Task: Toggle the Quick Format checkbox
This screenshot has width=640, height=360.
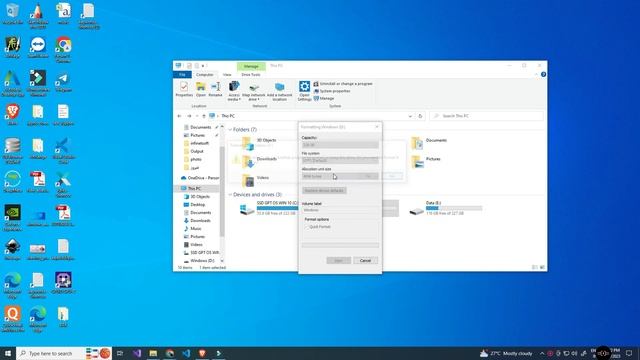Action: (307, 227)
